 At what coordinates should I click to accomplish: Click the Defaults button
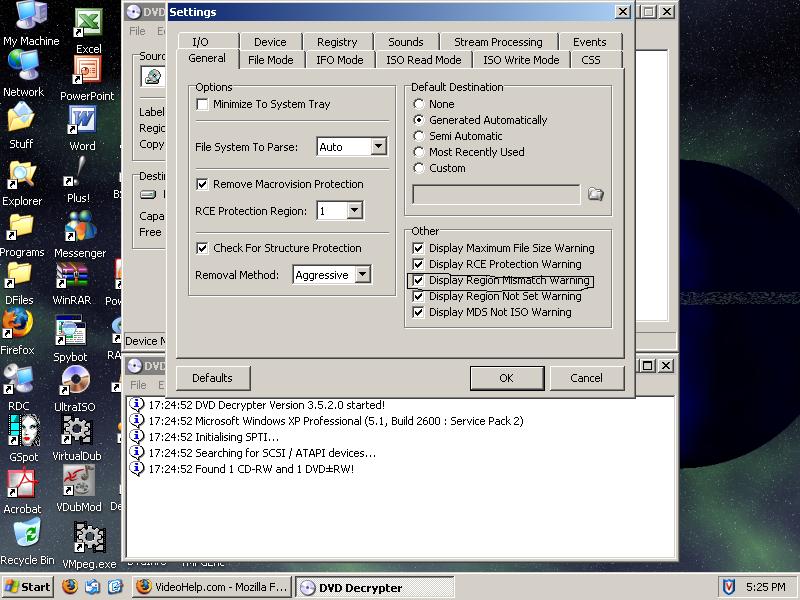click(x=213, y=378)
